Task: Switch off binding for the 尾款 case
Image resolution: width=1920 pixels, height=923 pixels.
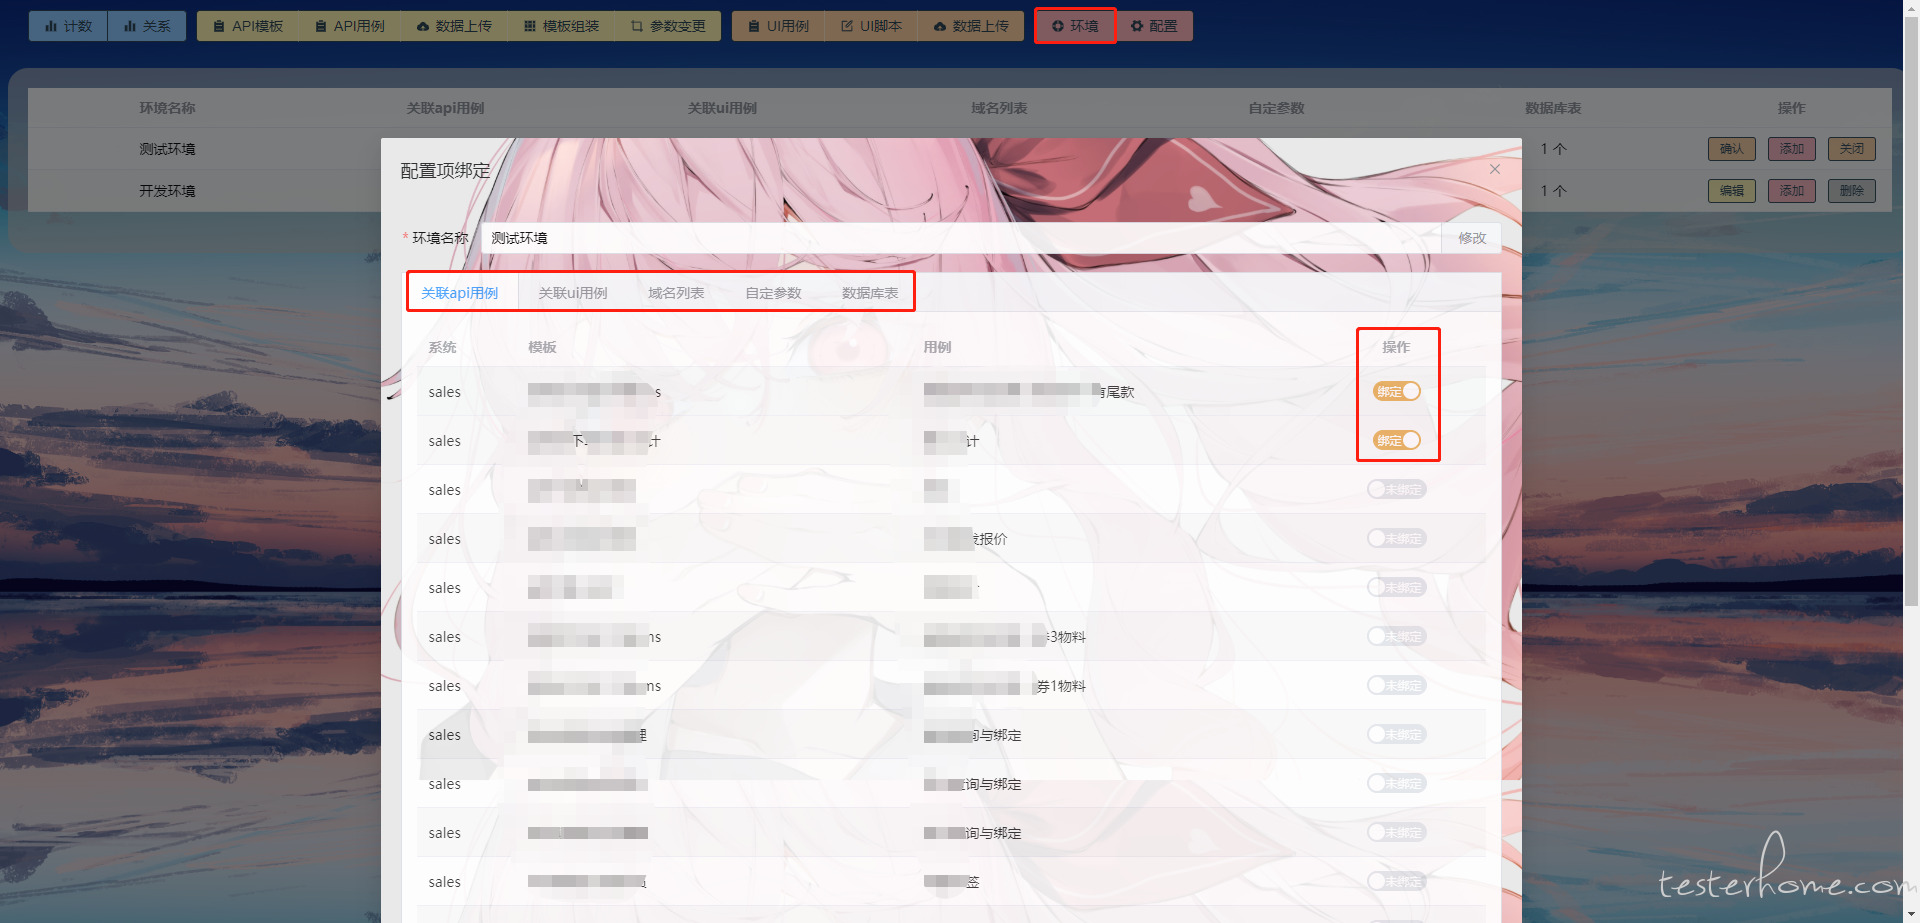Action: coord(1396,391)
